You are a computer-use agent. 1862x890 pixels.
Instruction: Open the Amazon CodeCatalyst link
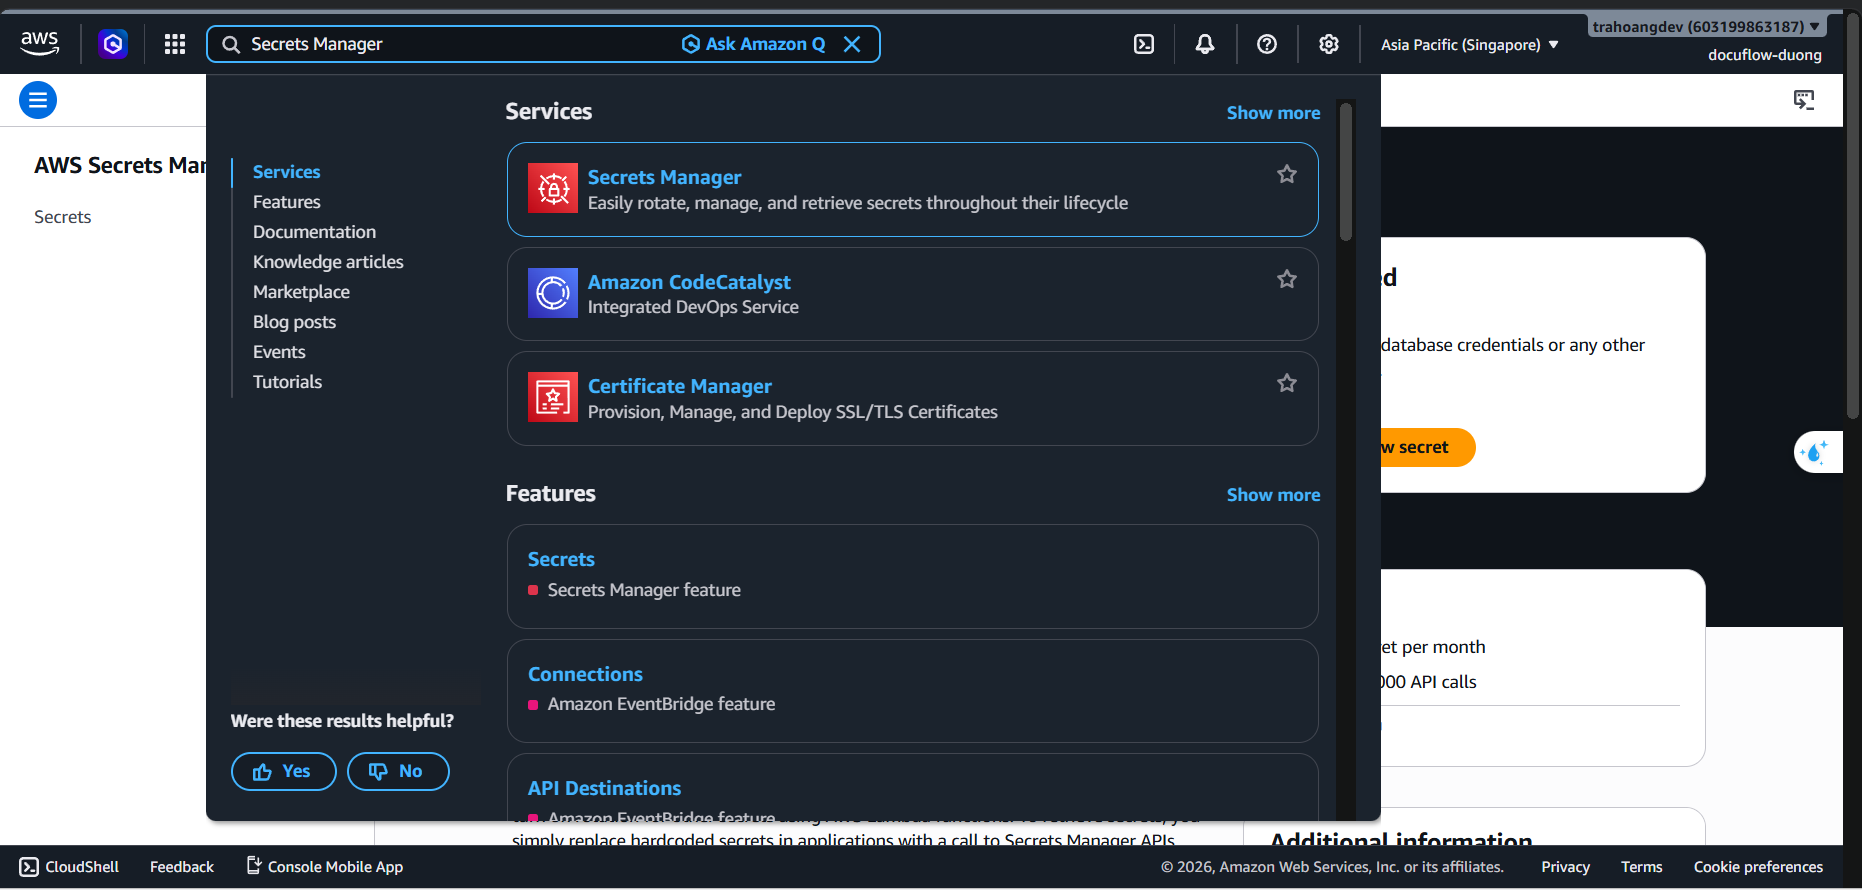[x=689, y=282]
